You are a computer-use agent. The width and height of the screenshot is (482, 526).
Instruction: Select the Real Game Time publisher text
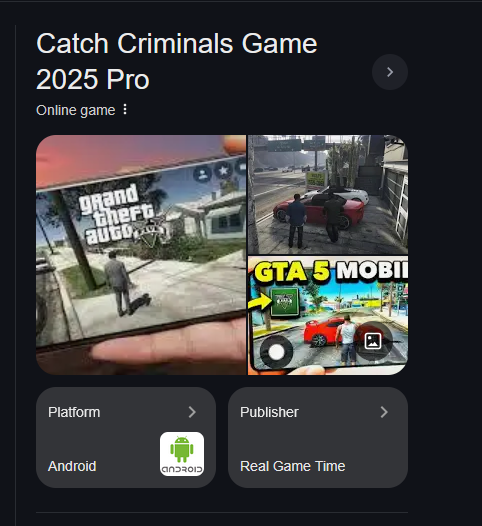pos(292,466)
